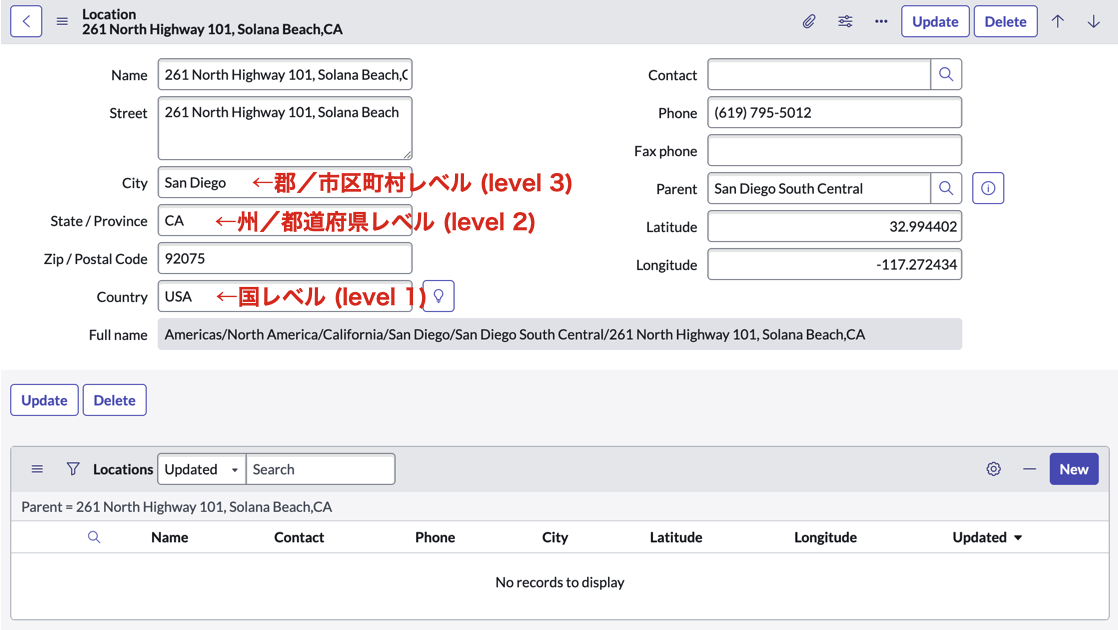Collapse the Locations panel with the minus control
This screenshot has width=1118, height=630.
click(x=1030, y=468)
